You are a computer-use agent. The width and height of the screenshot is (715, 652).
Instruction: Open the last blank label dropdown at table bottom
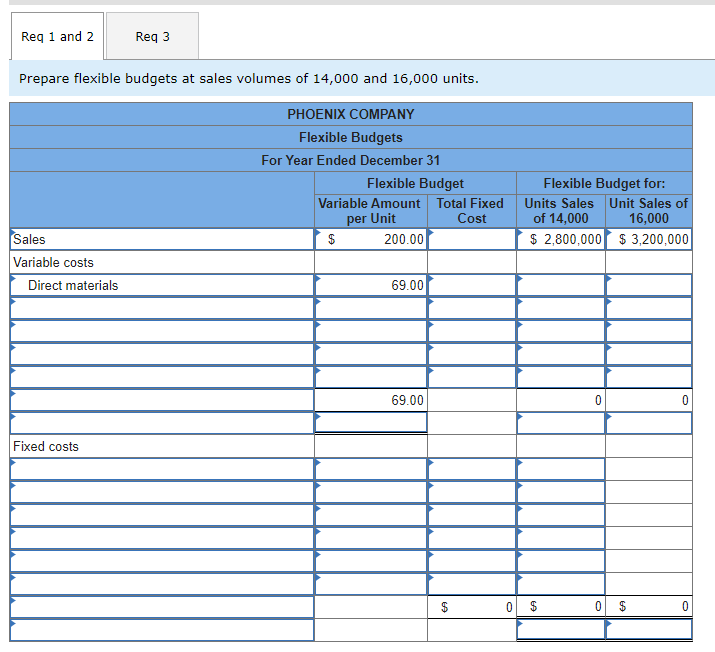[x=162, y=630]
